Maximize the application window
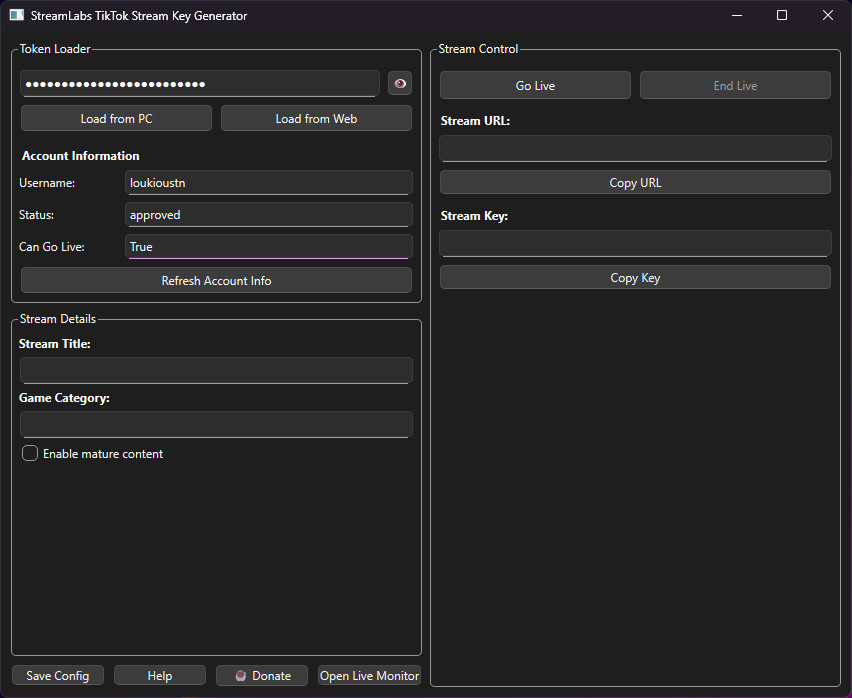Image resolution: width=852 pixels, height=698 pixels. tap(782, 15)
